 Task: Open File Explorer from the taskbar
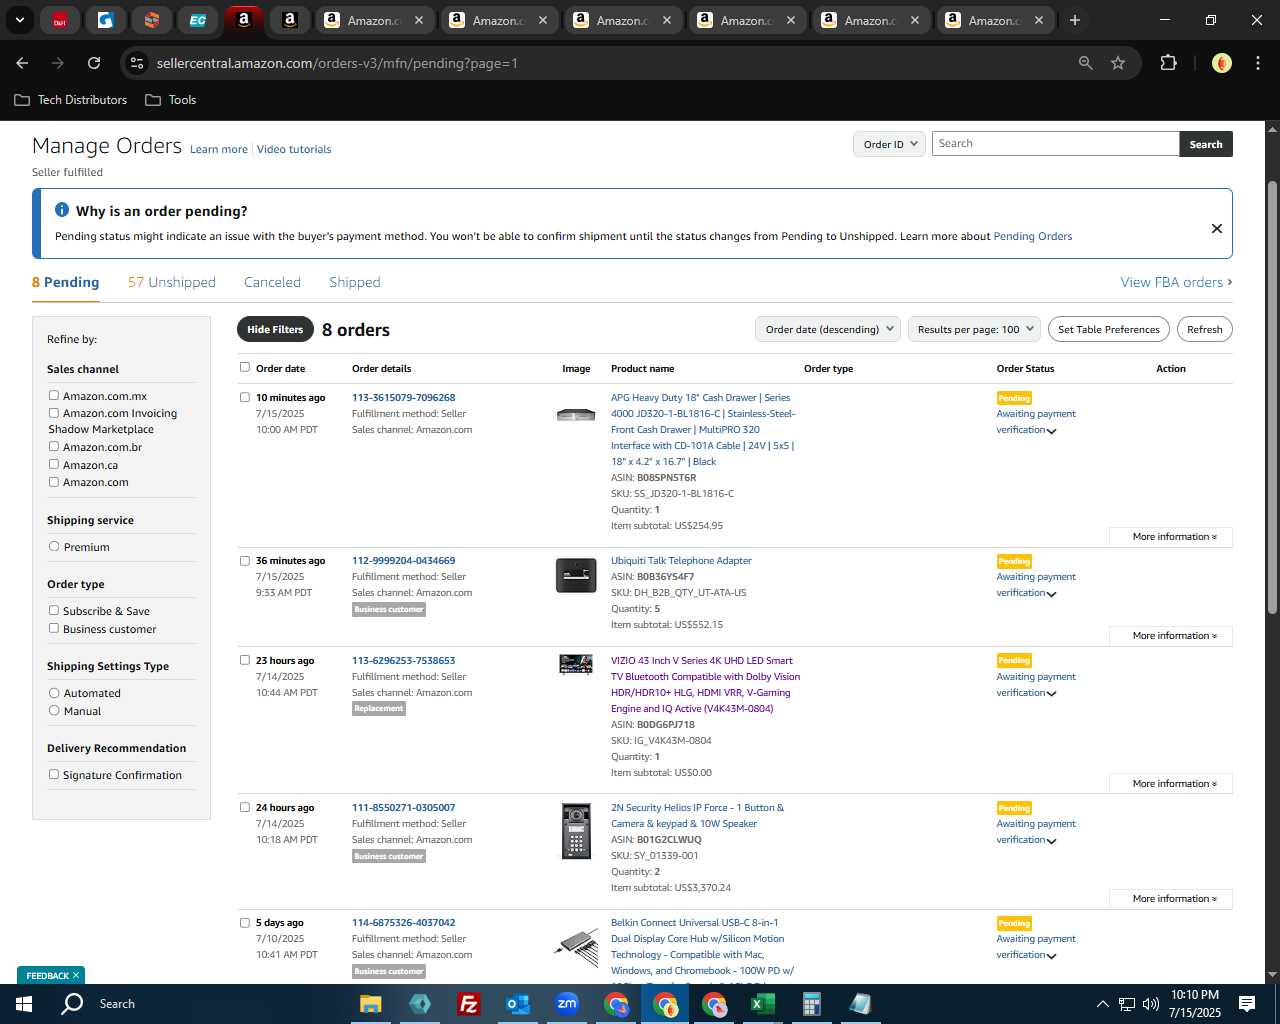point(371,1004)
